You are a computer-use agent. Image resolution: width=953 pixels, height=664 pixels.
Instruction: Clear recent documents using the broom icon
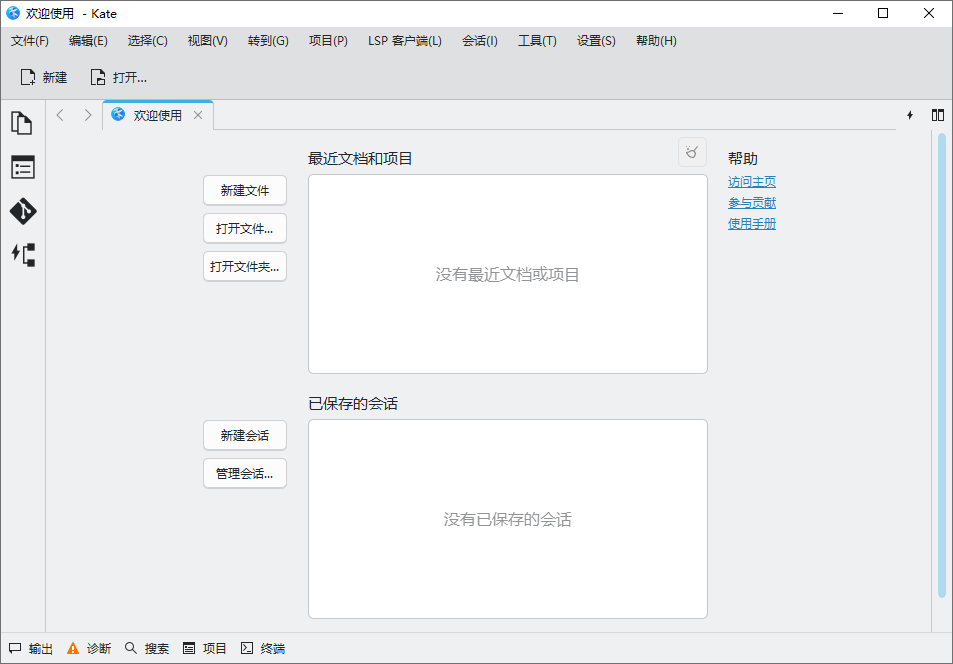691,152
